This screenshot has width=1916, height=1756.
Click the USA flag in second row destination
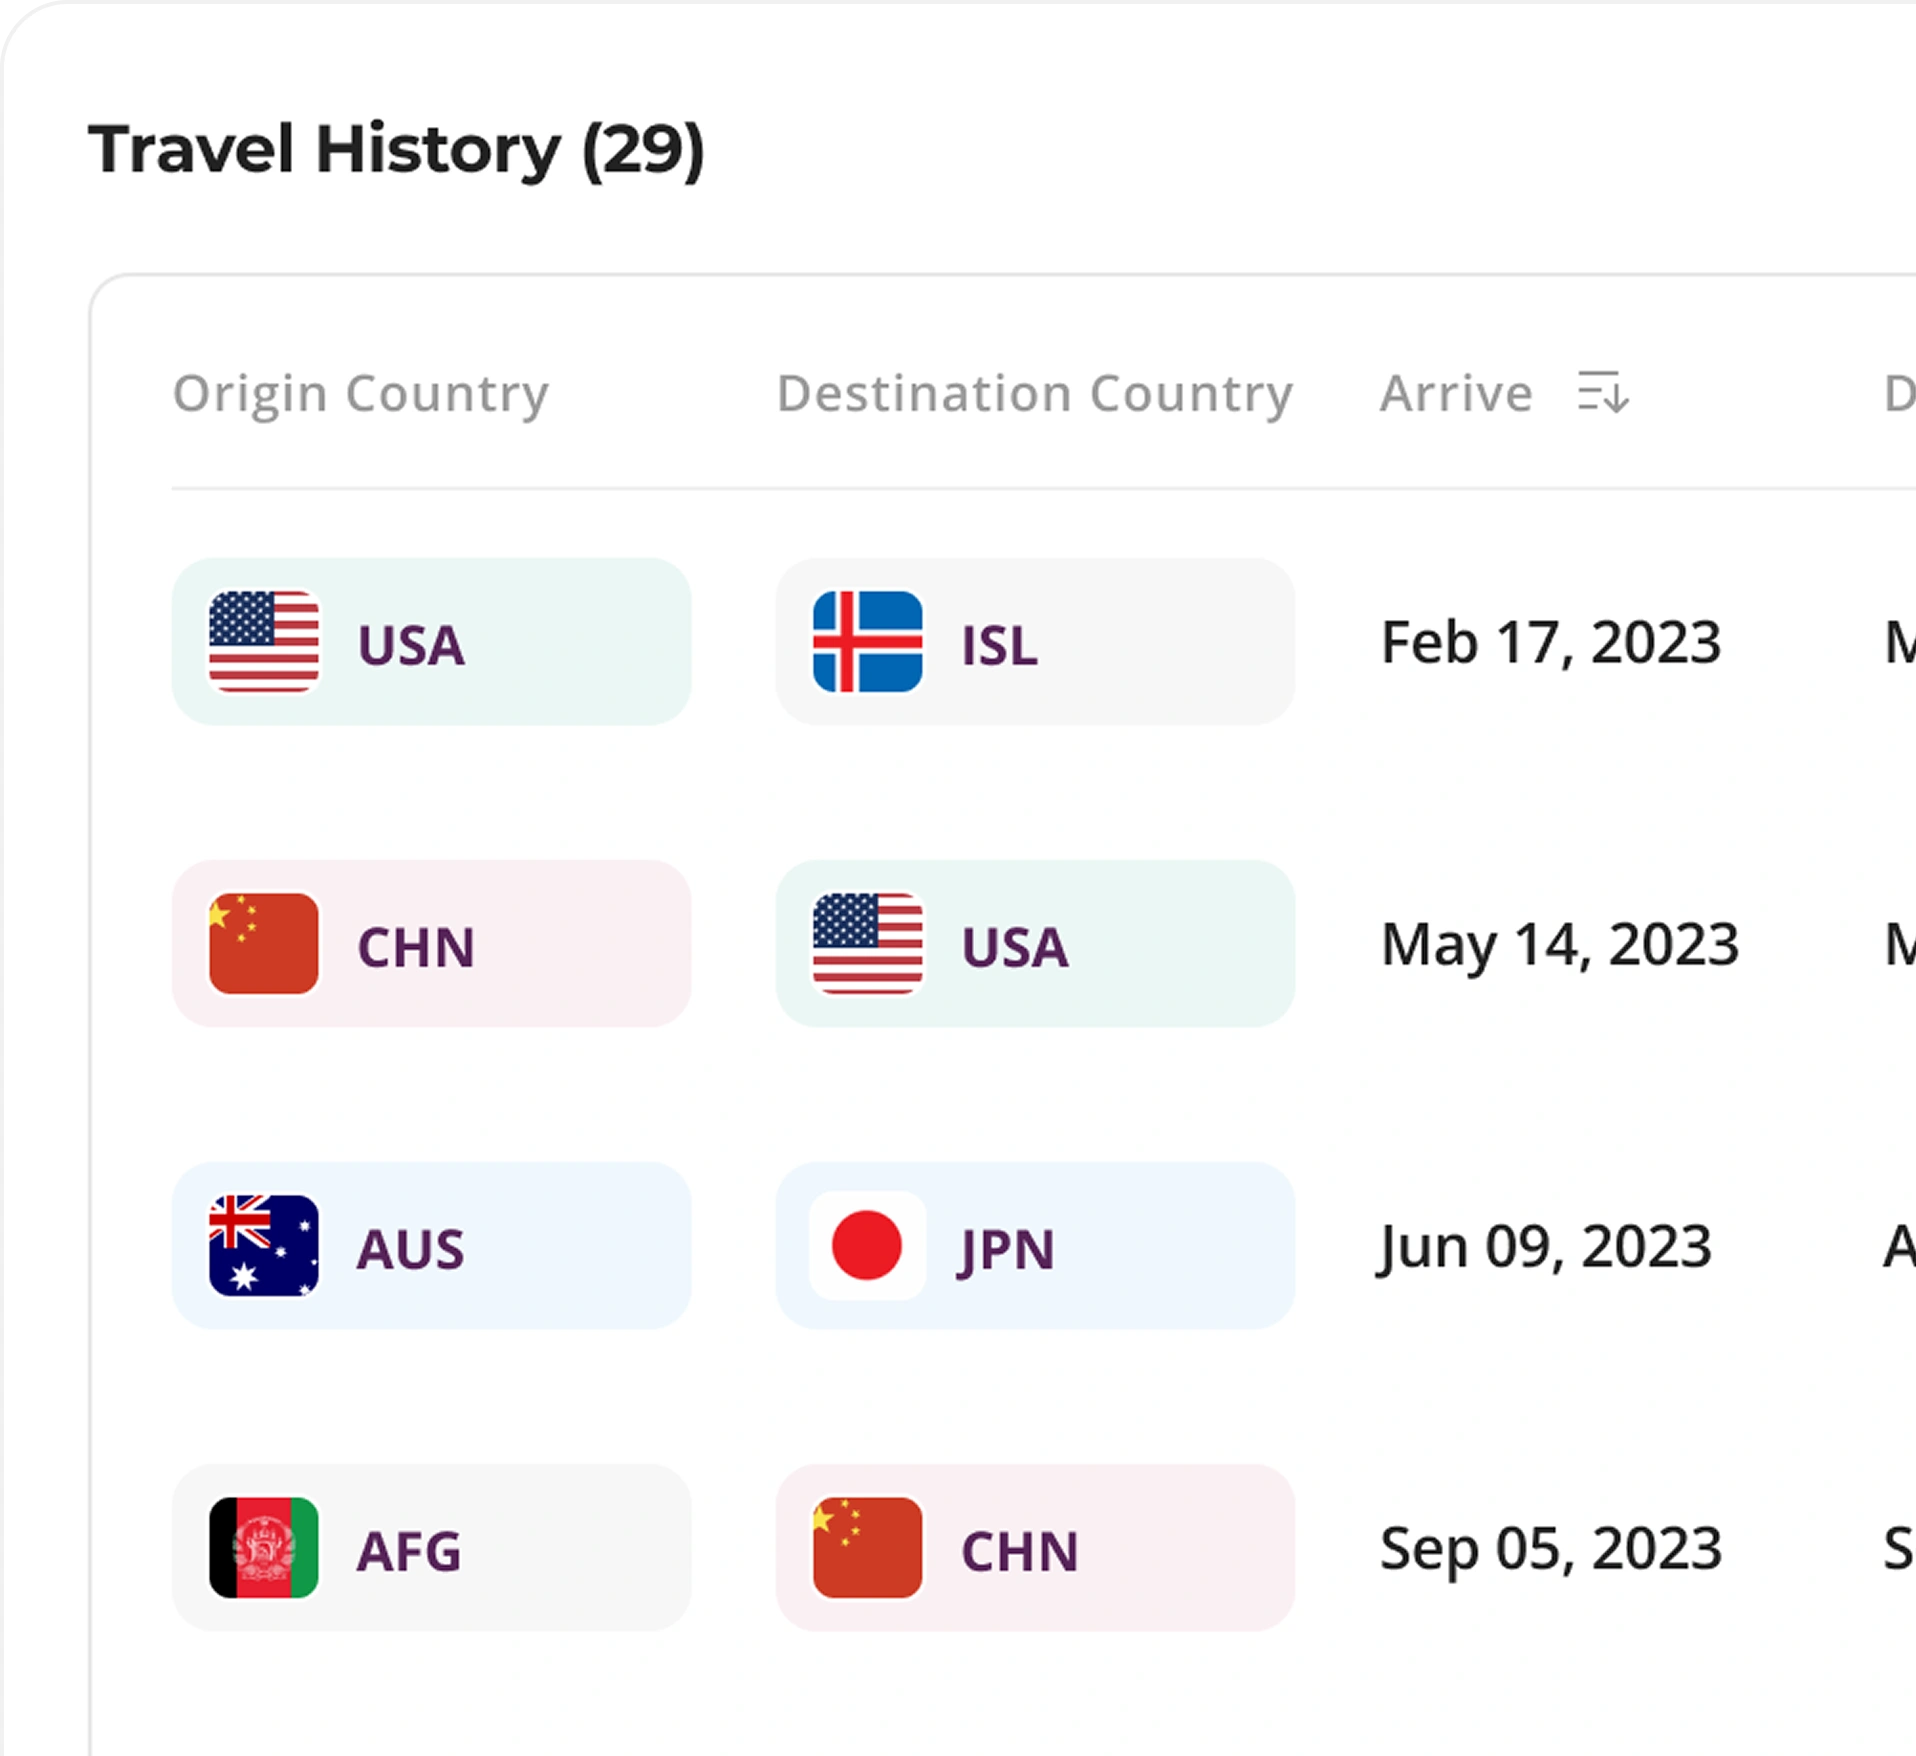click(x=867, y=944)
